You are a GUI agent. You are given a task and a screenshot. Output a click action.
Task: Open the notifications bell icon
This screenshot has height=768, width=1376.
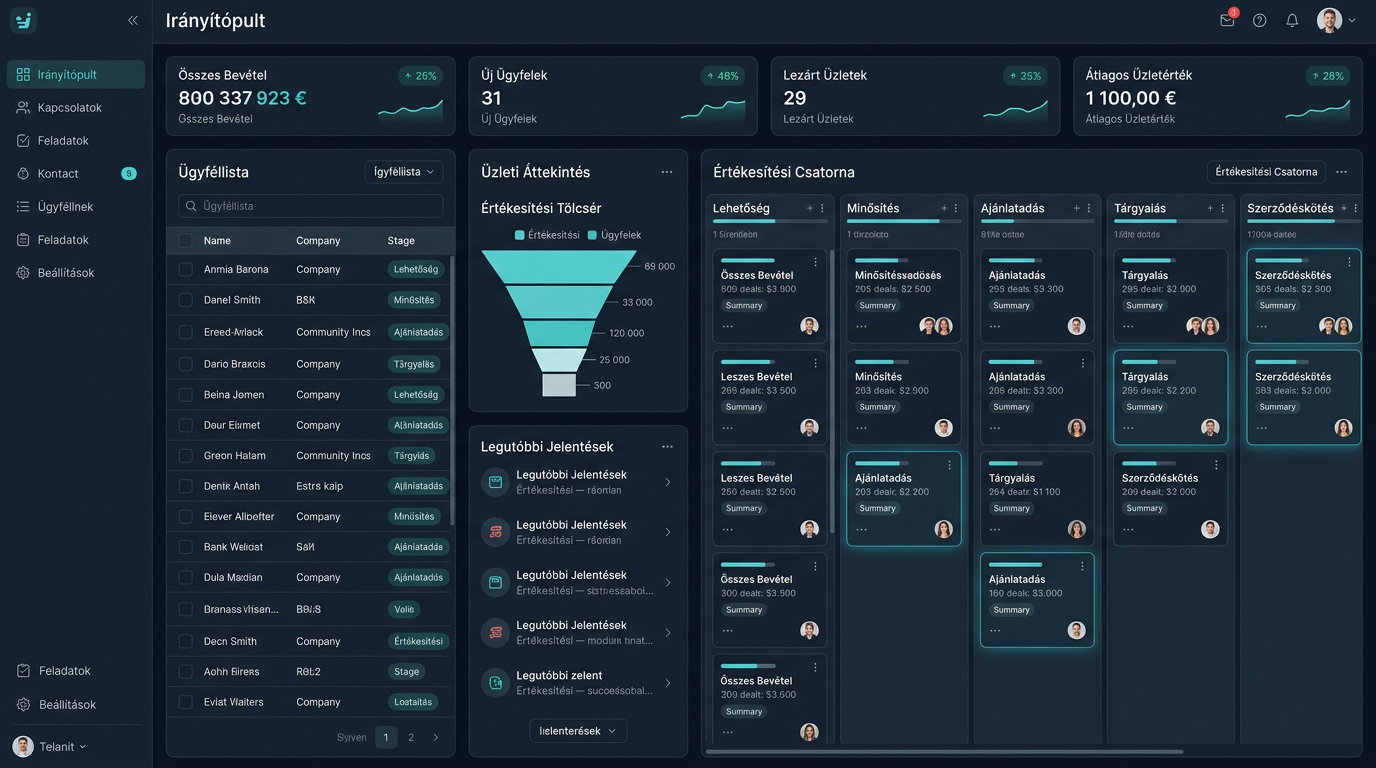tap(1292, 20)
